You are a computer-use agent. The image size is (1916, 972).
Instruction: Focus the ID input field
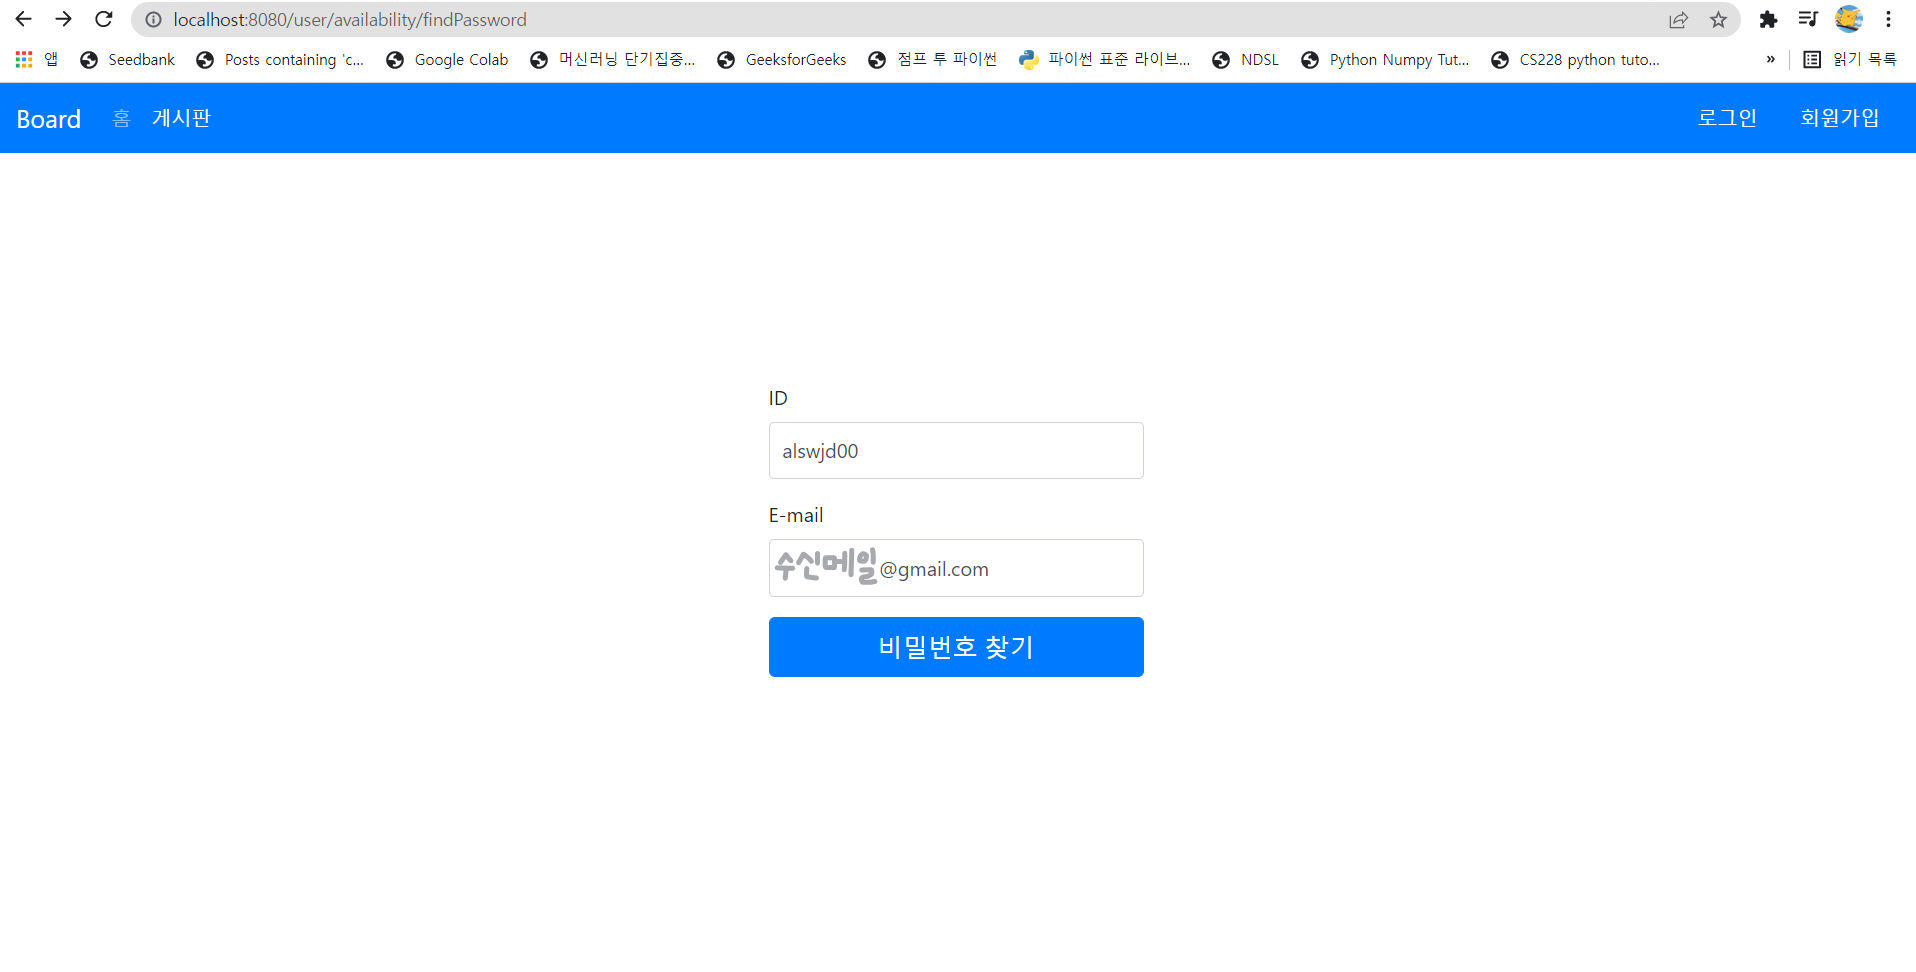956,450
